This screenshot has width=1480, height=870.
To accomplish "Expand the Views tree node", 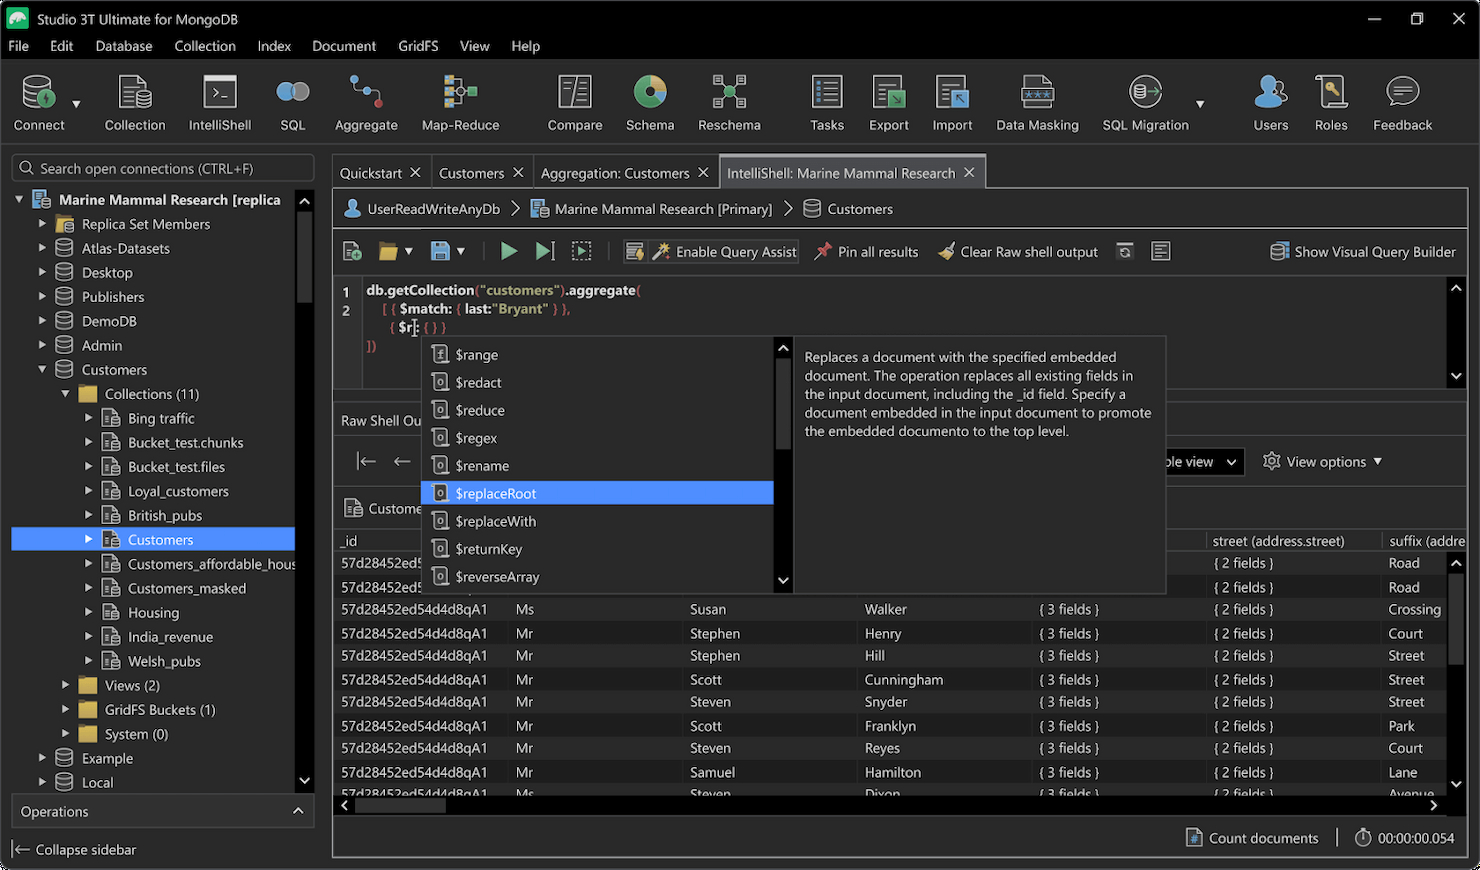I will (64, 685).
